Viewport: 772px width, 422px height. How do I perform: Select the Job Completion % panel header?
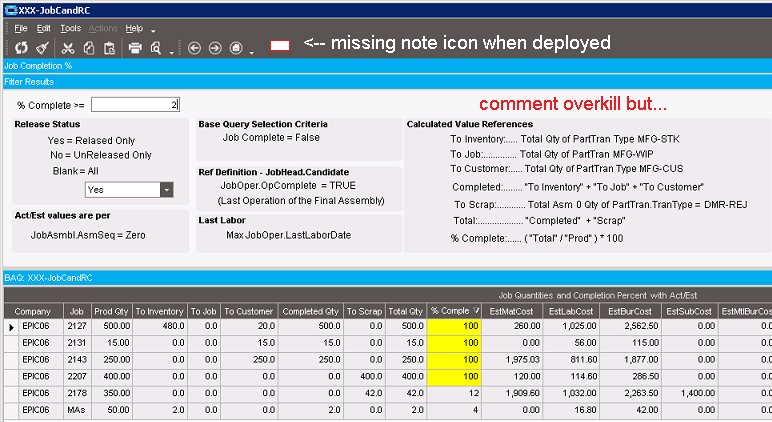387,66
